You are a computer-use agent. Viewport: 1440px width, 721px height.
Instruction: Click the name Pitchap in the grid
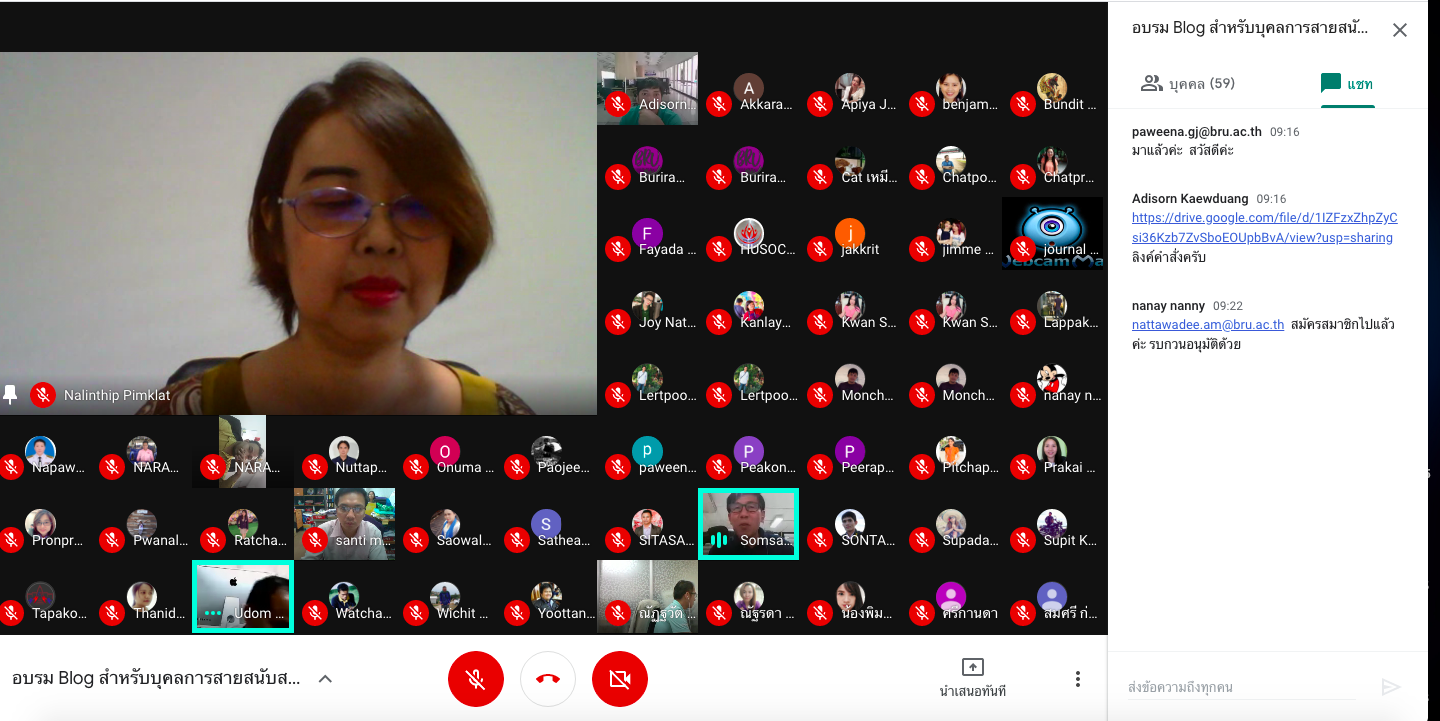click(970, 467)
